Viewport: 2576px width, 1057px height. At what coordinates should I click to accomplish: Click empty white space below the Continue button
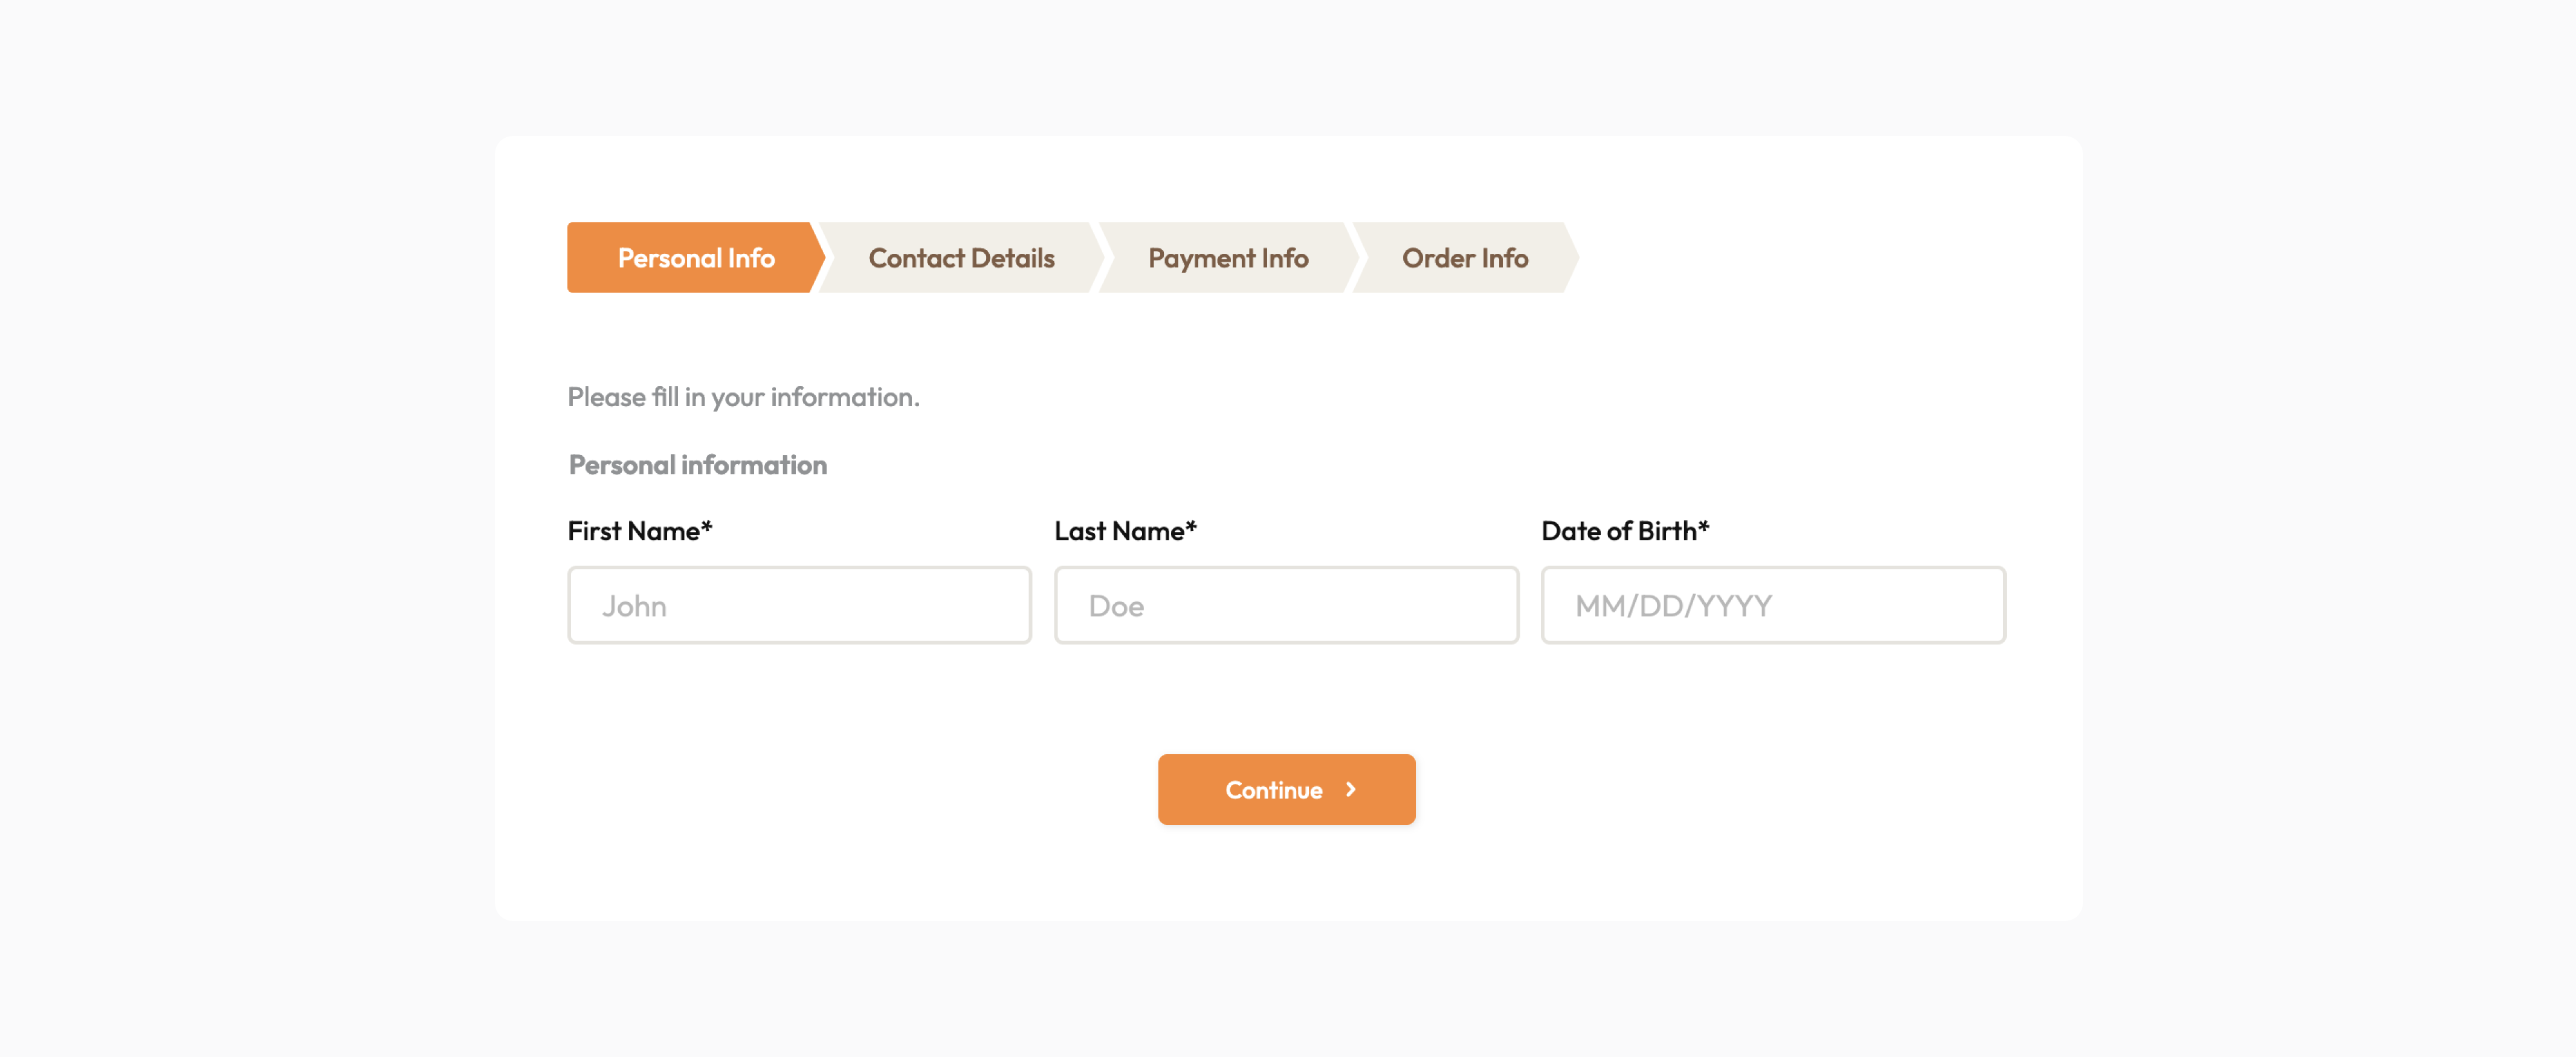pyautogui.click(x=1286, y=875)
